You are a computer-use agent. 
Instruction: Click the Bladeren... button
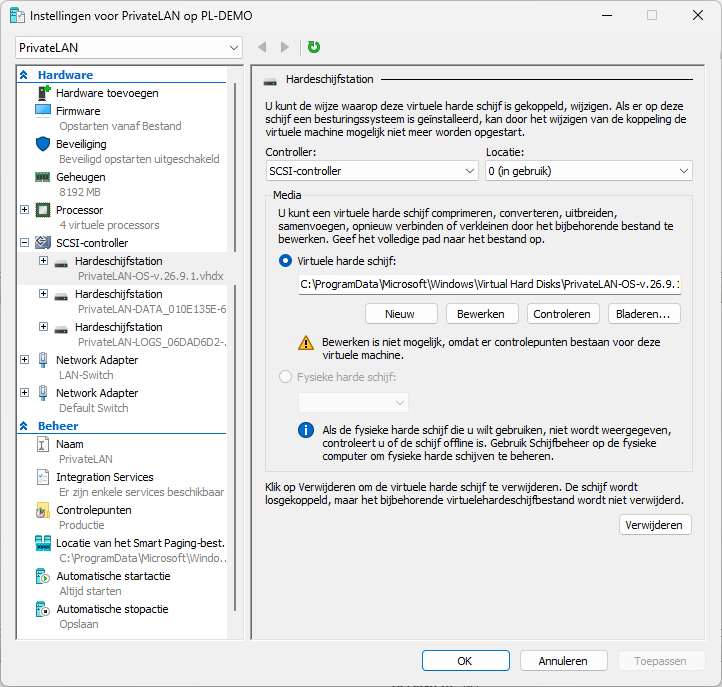point(643,314)
